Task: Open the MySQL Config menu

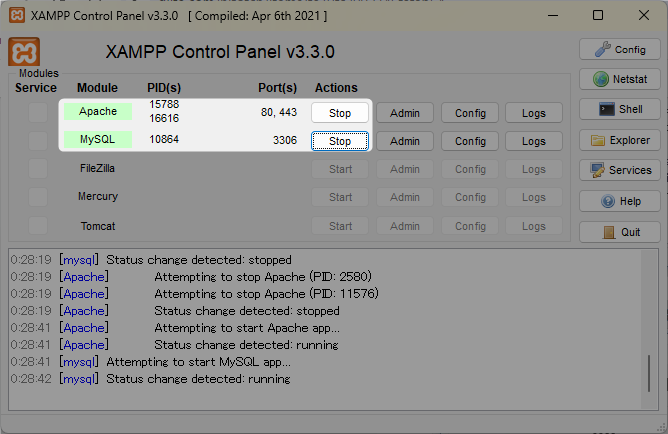Action: [470, 141]
